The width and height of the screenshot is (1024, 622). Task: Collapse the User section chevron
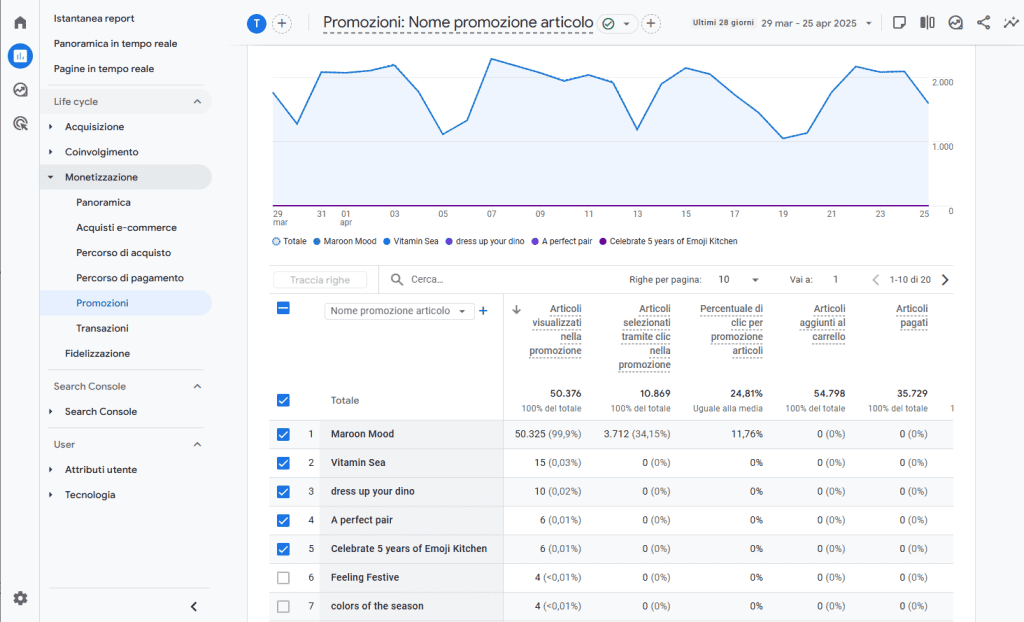click(197, 444)
